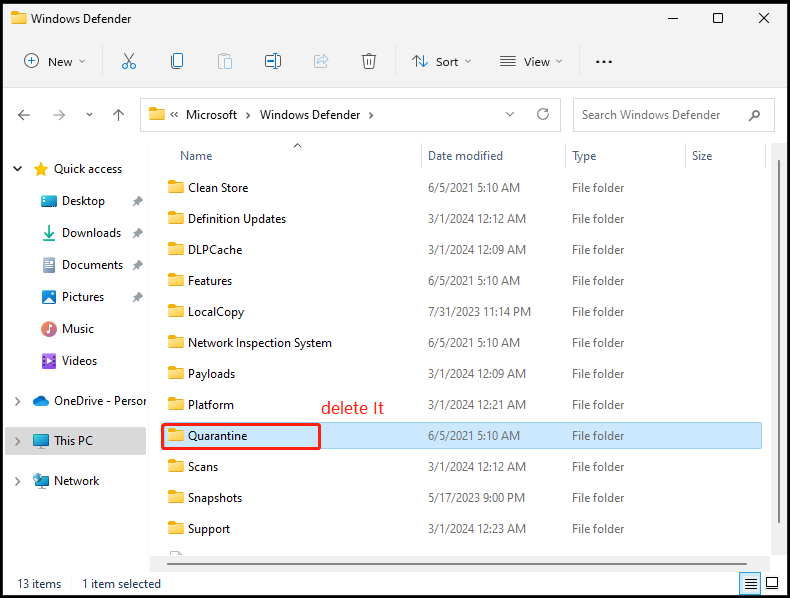This screenshot has height=598, width=790.
Task: Go back with the left arrow
Action: coord(24,115)
